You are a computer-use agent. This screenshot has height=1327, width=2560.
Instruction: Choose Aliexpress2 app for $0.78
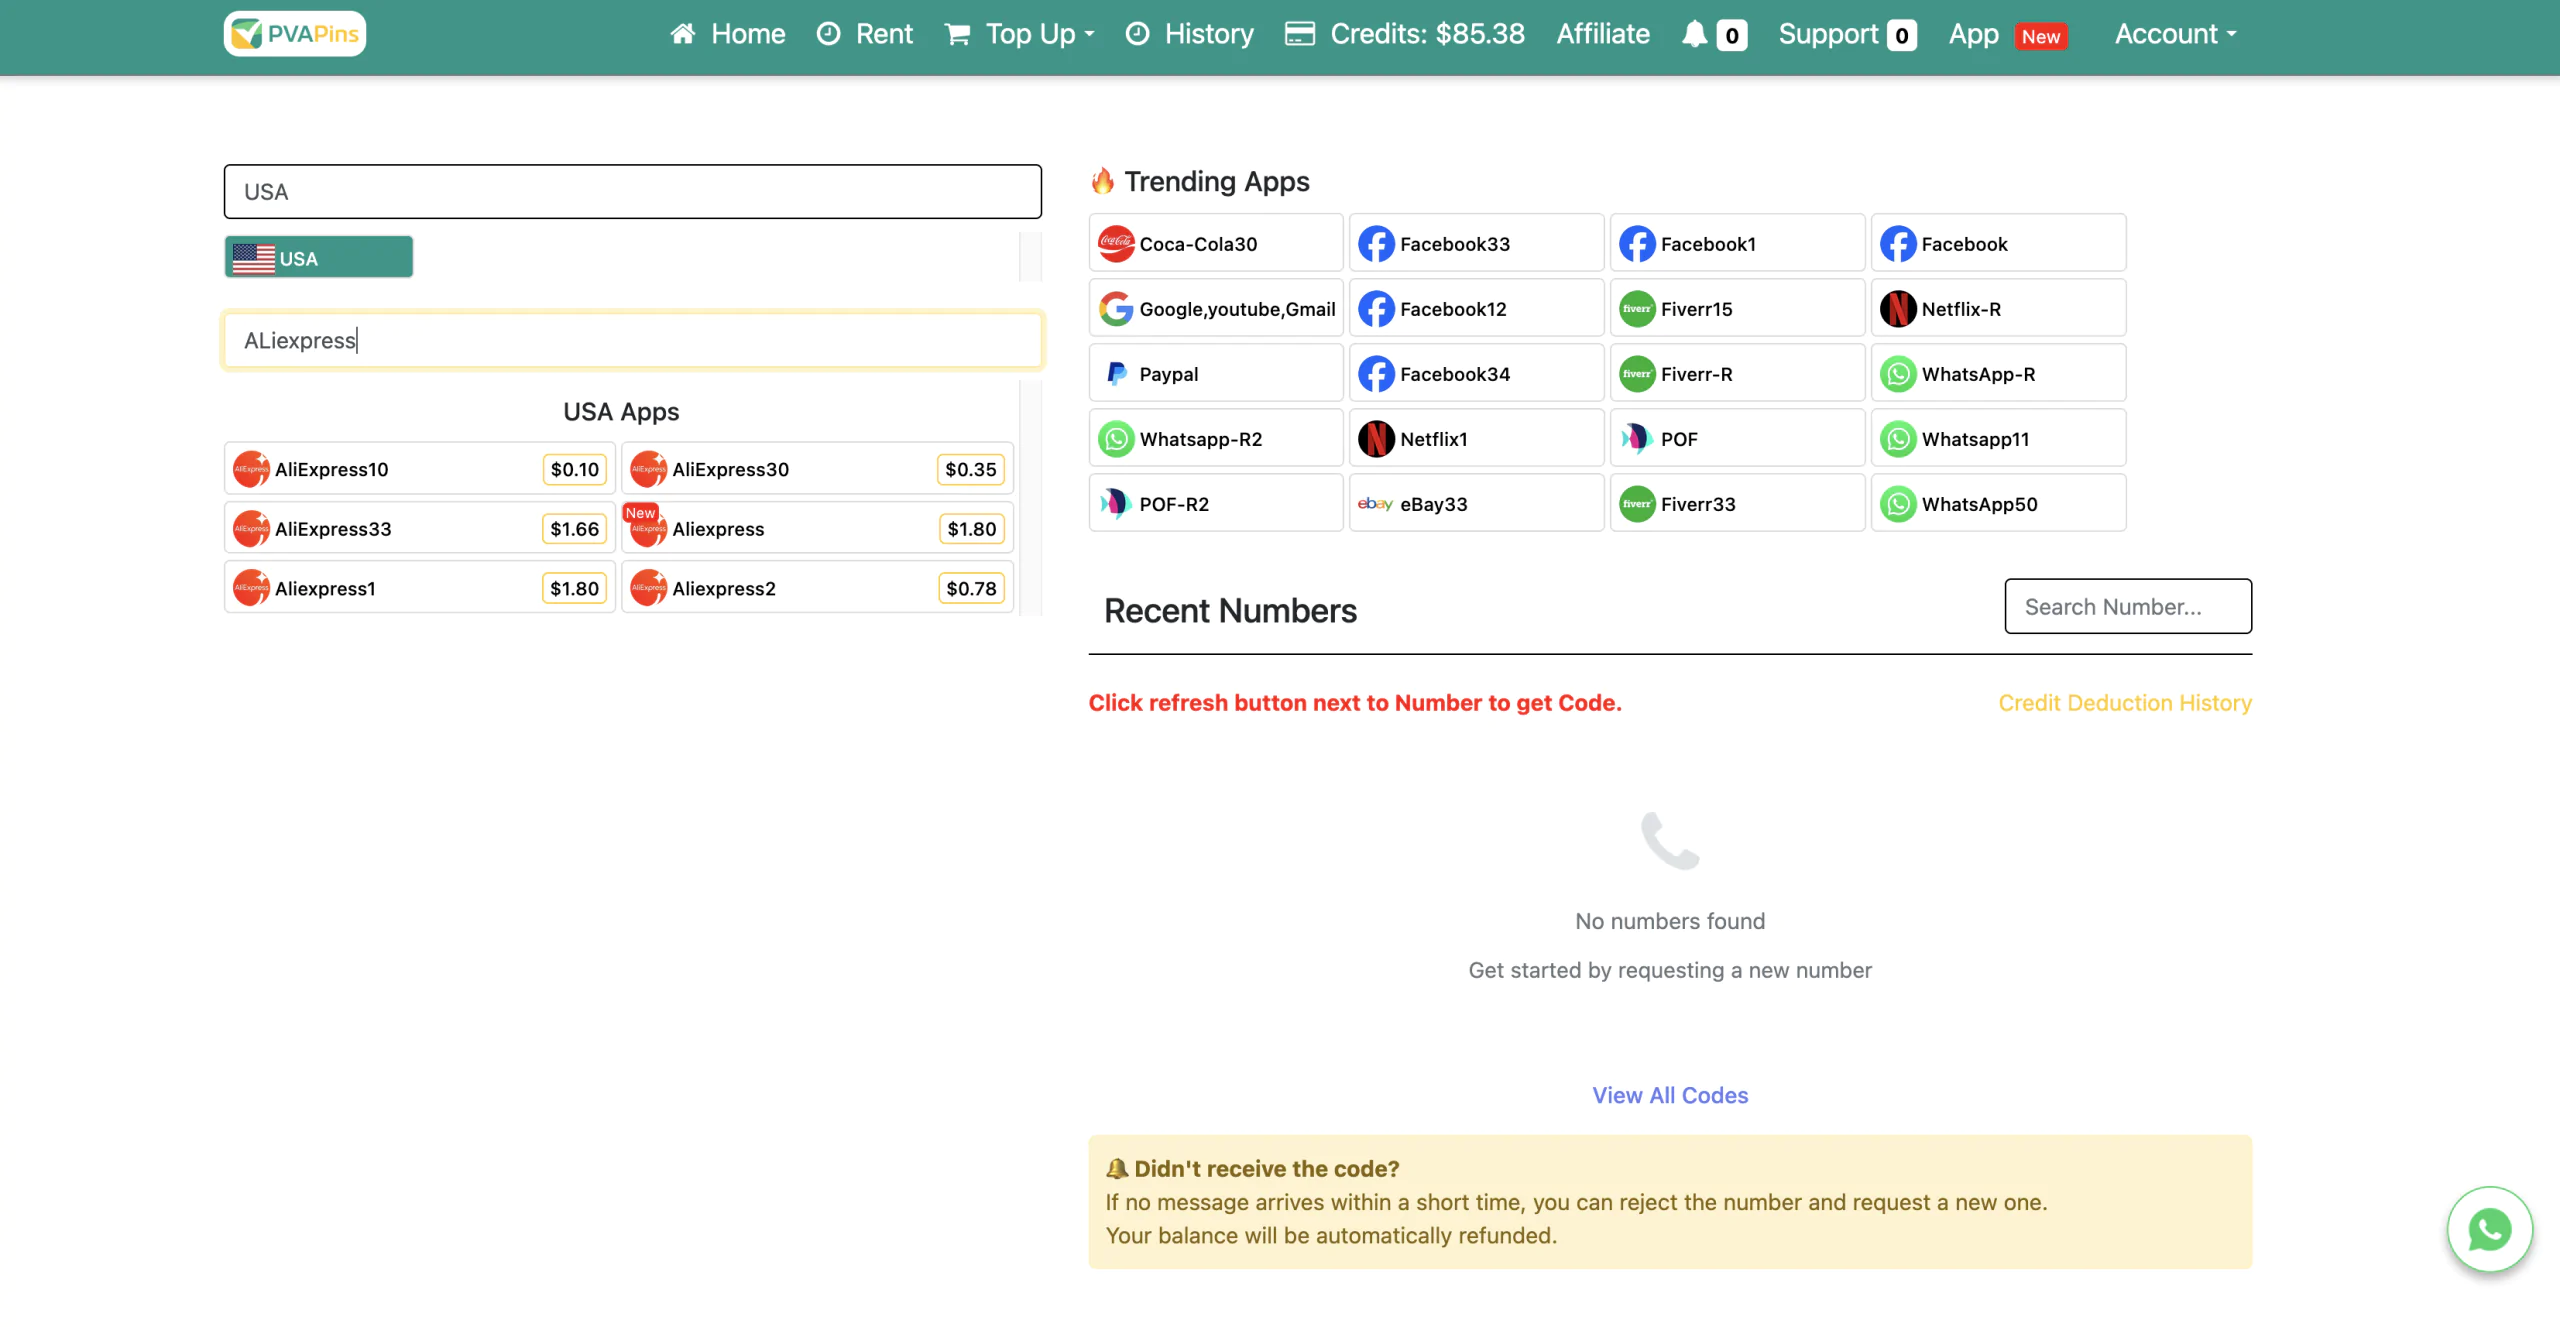(817, 588)
